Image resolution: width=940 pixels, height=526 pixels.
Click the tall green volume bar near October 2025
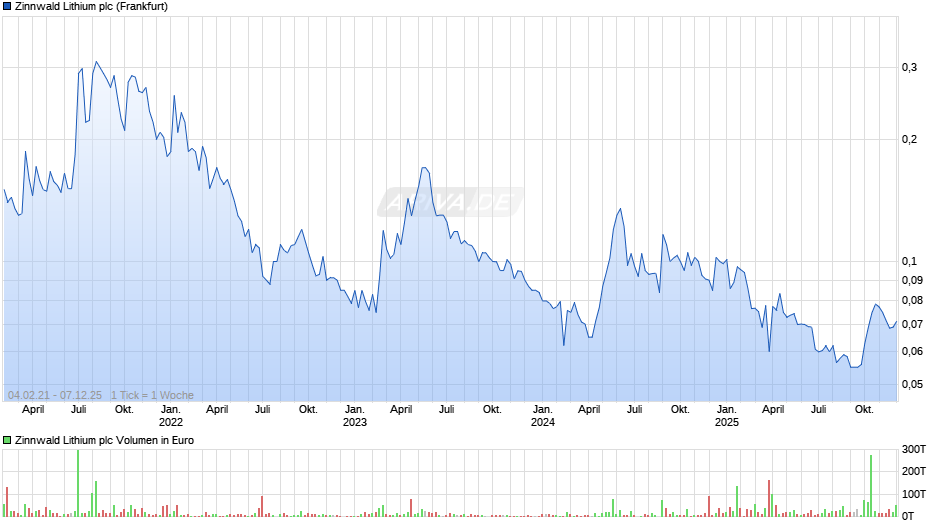[871, 486]
